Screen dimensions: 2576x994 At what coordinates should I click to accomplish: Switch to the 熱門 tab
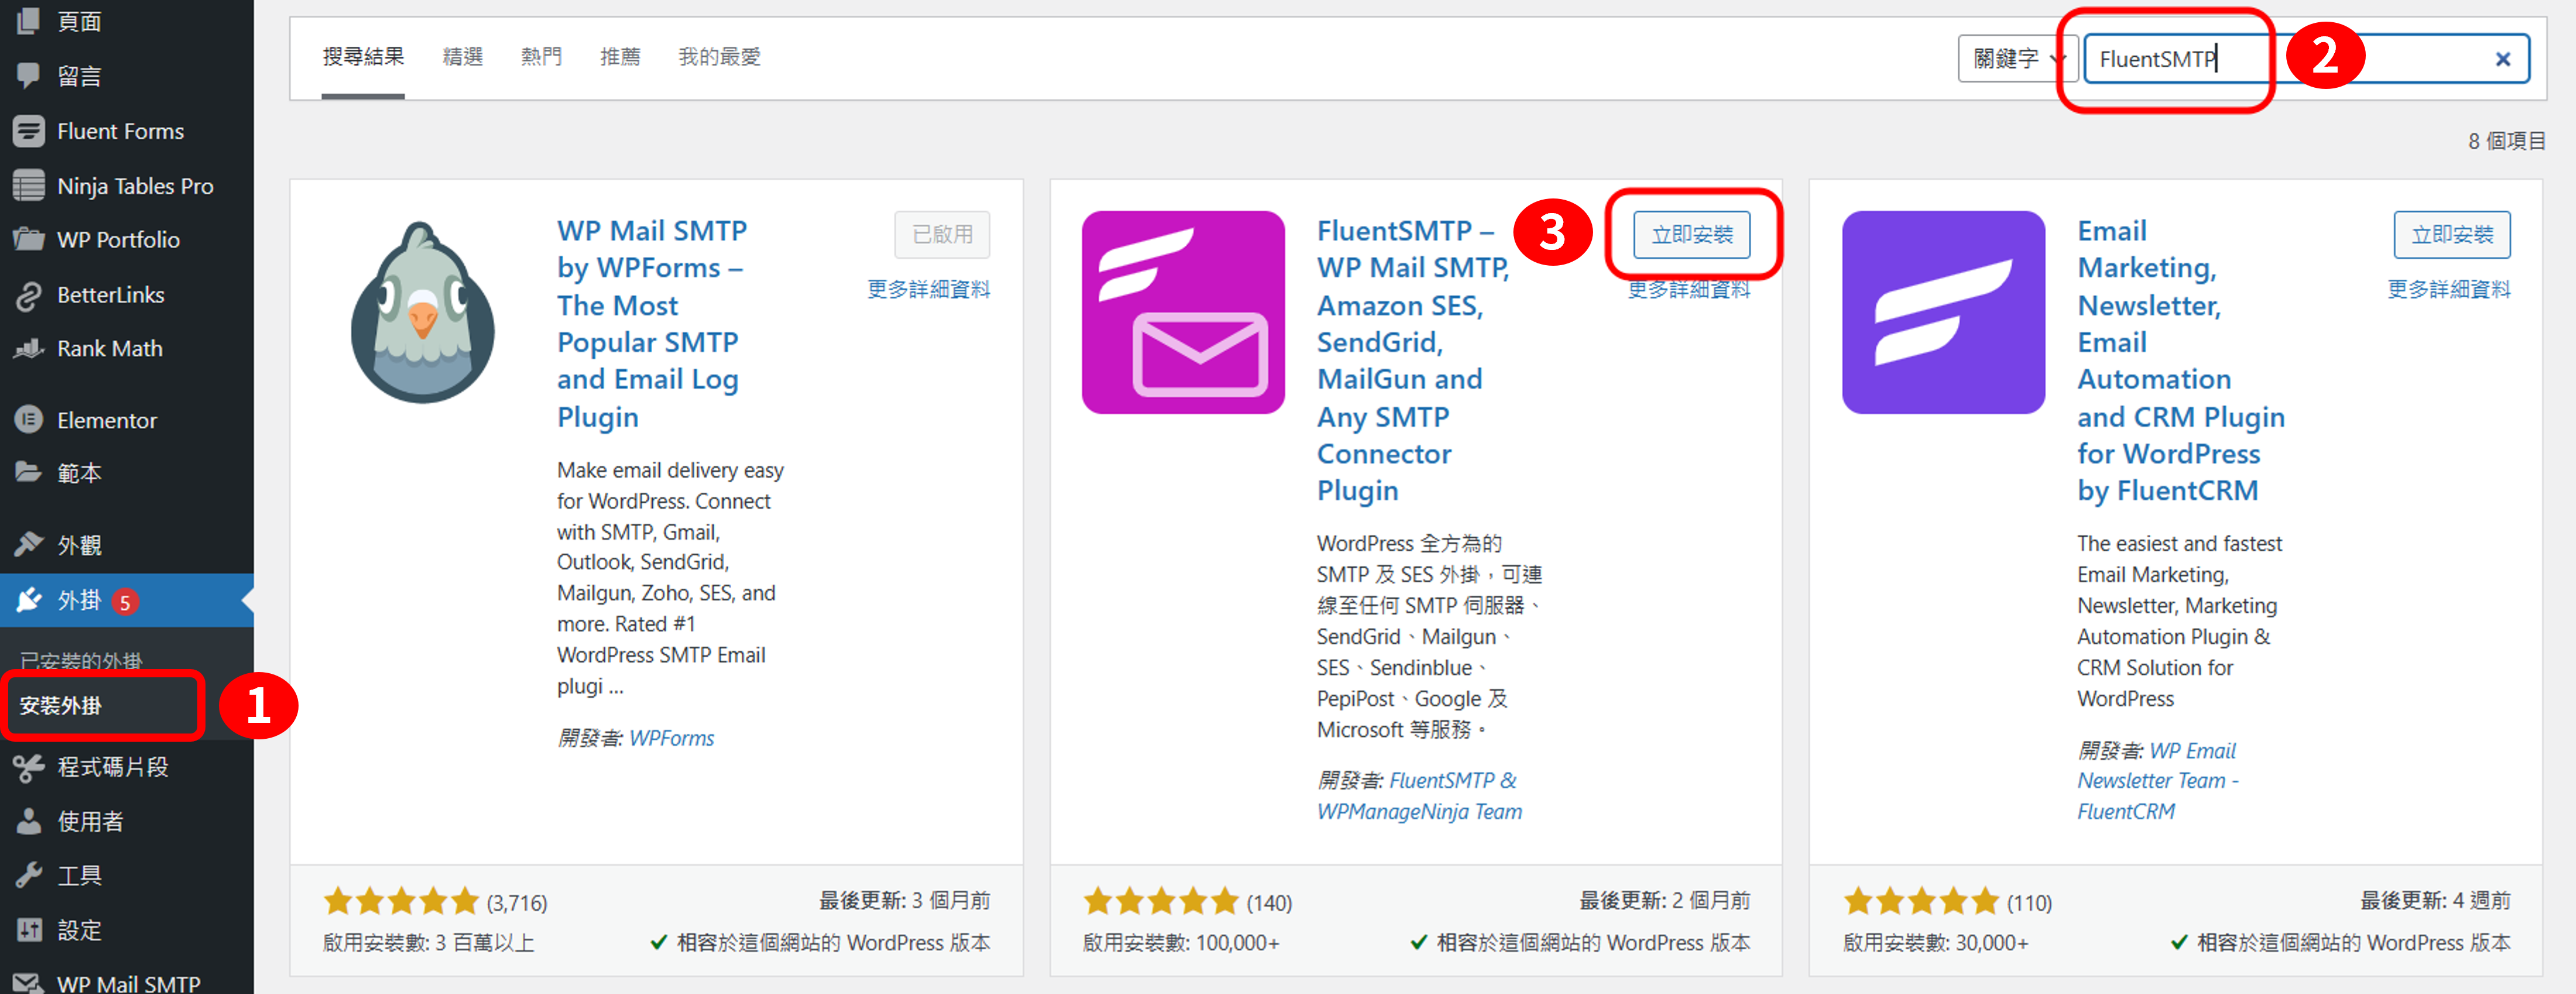(541, 57)
